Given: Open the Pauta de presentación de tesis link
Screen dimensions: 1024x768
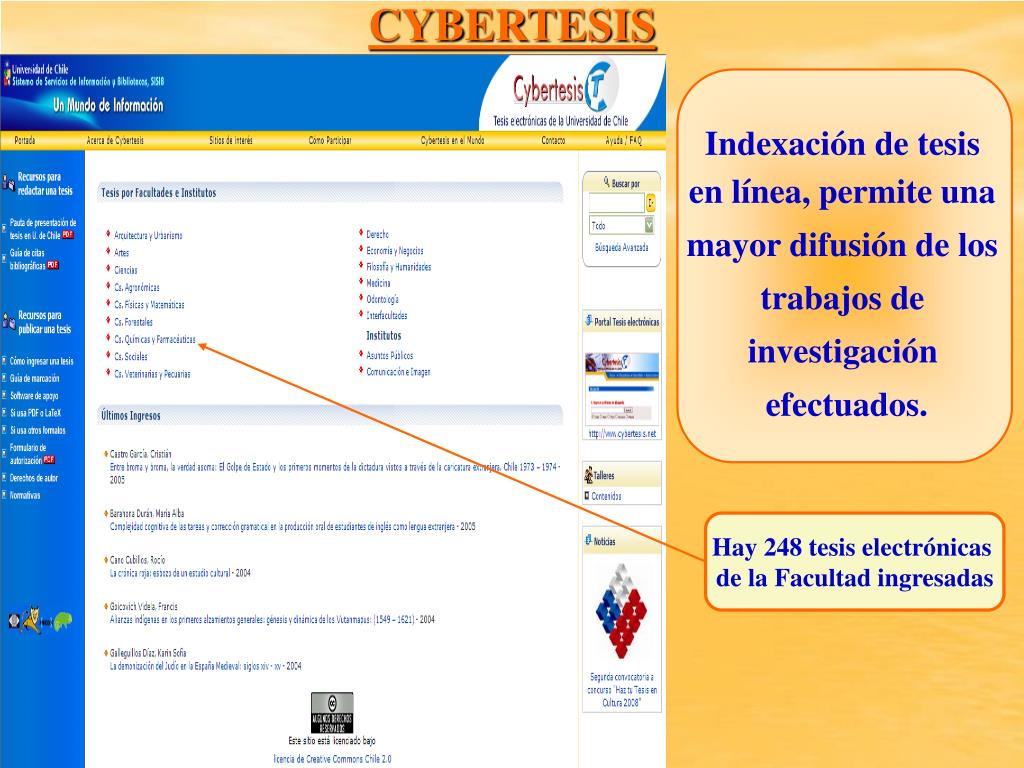Looking at the screenshot, I should pyautogui.click(x=42, y=229).
